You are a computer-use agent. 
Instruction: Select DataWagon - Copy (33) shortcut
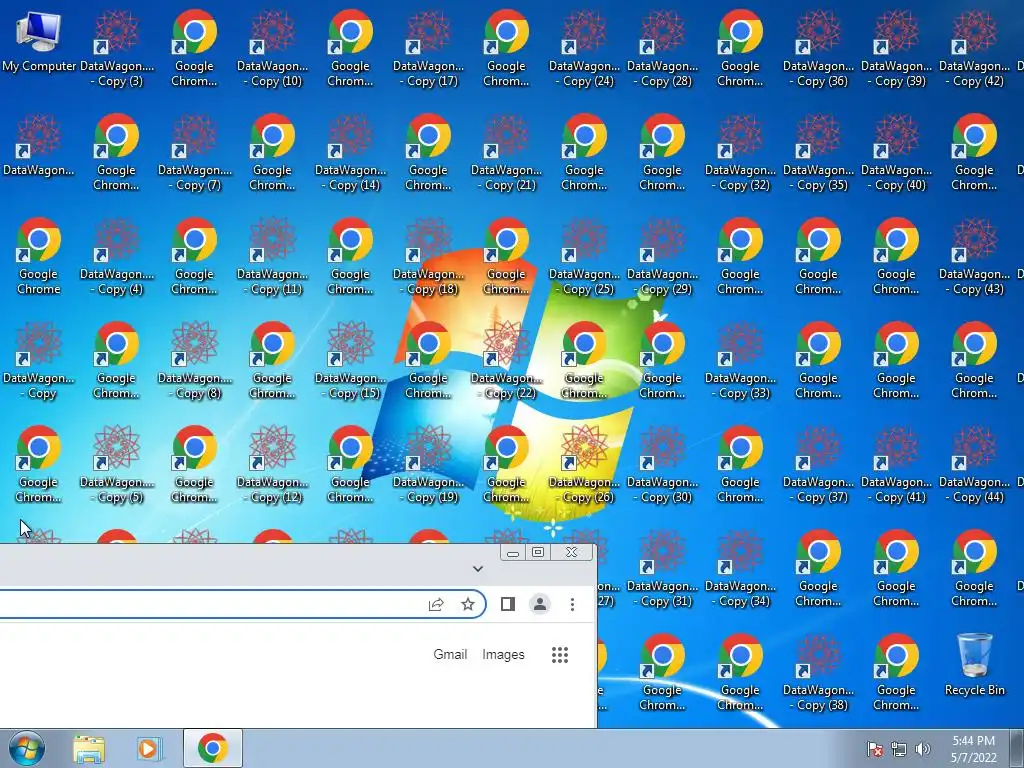740,360
